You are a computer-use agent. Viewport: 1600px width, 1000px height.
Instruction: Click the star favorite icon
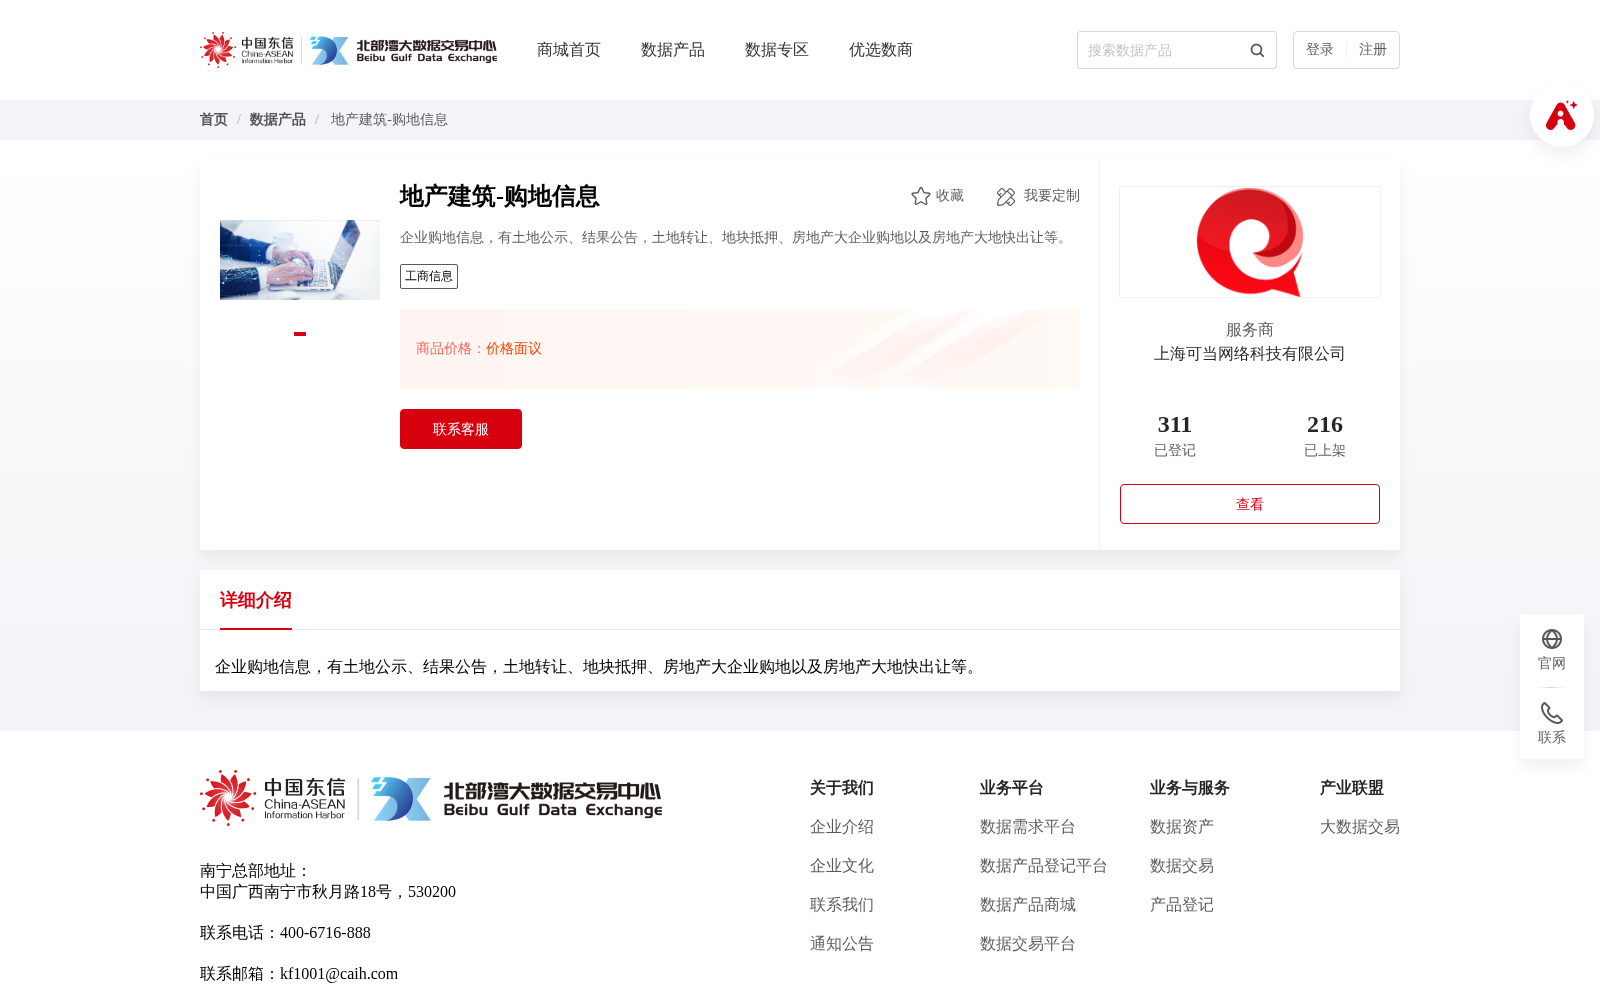(x=921, y=196)
